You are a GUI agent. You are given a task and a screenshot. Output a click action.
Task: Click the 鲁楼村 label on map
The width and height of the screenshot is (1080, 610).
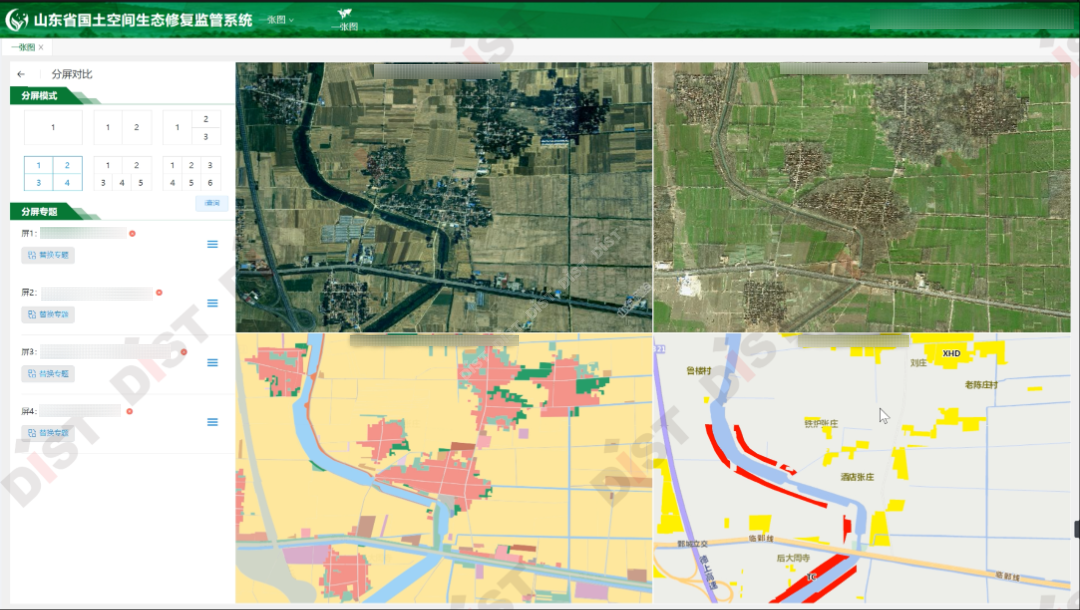tap(698, 370)
